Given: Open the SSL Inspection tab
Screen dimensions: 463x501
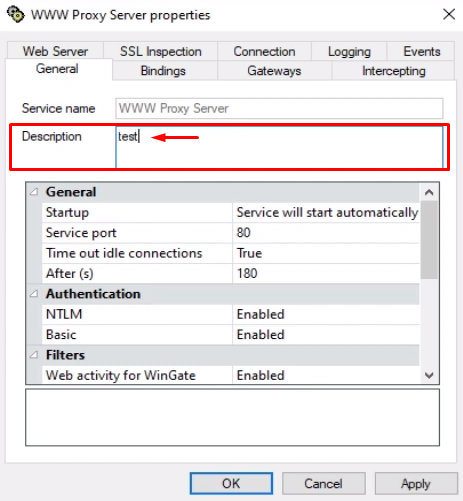Looking at the screenshot, I should pyautogui.click(x=161, y=51).
